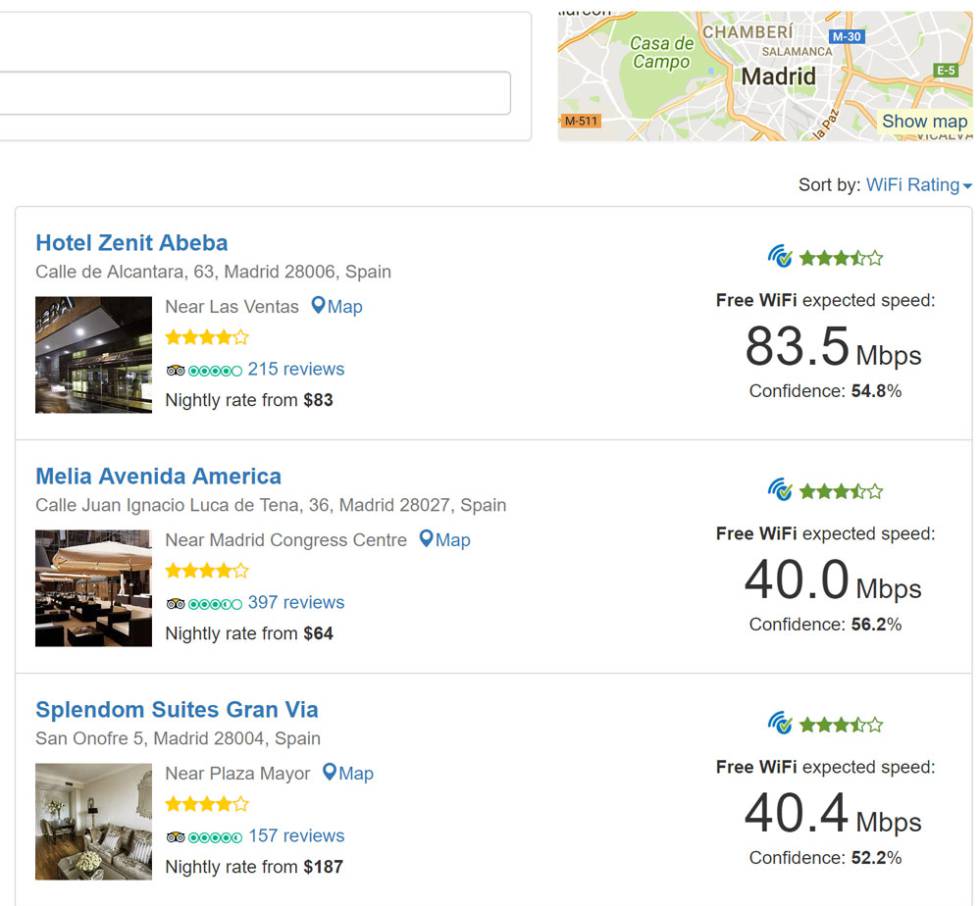Click Nightly rate from $64
Screen dimensions: 980x906
pyautogui.click(x=249, y=634)
